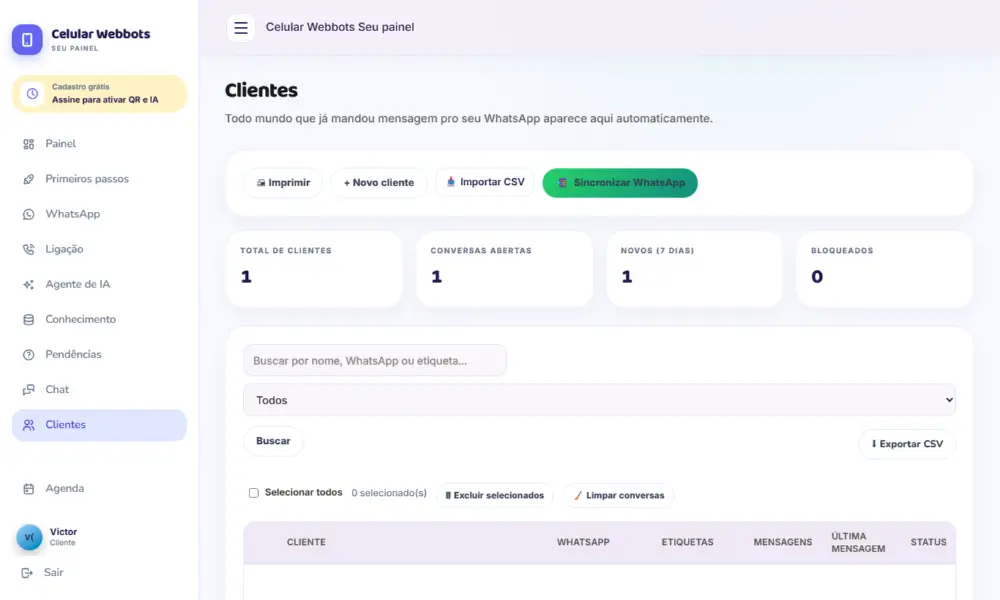Viewport: 1000px width, 600px height.
Task: Click the Ligação phone icon
Action: [29, 249]
